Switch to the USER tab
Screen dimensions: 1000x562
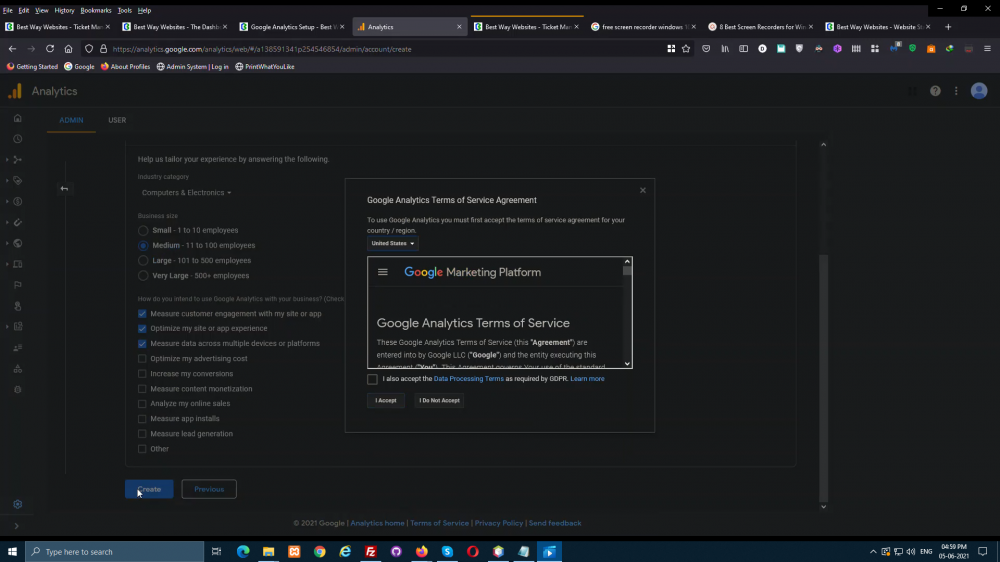pos(117,120)
